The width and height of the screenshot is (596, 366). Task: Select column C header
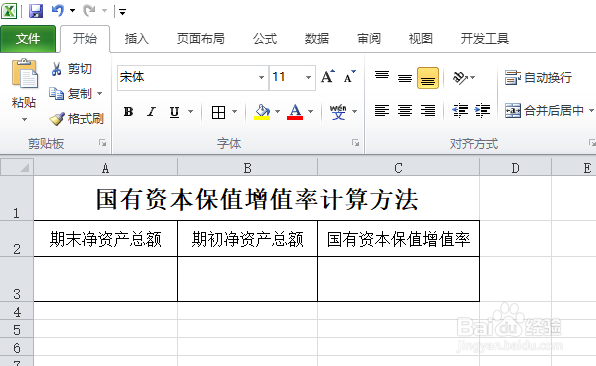click(x=398, y=168)
